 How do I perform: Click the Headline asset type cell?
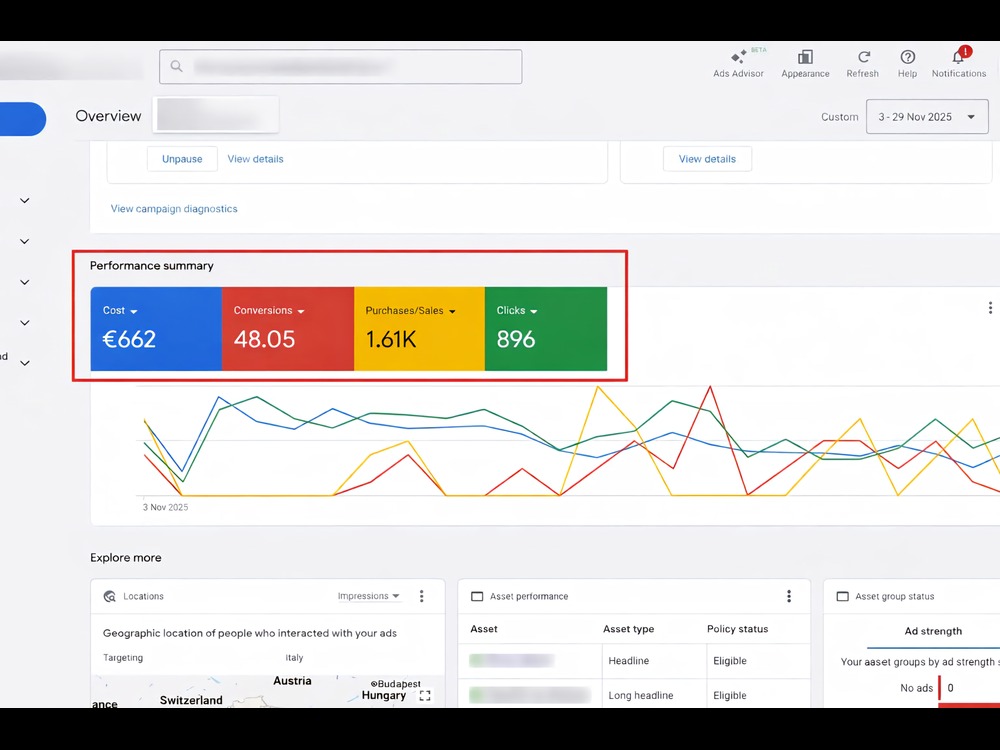(x=629, y=661)
